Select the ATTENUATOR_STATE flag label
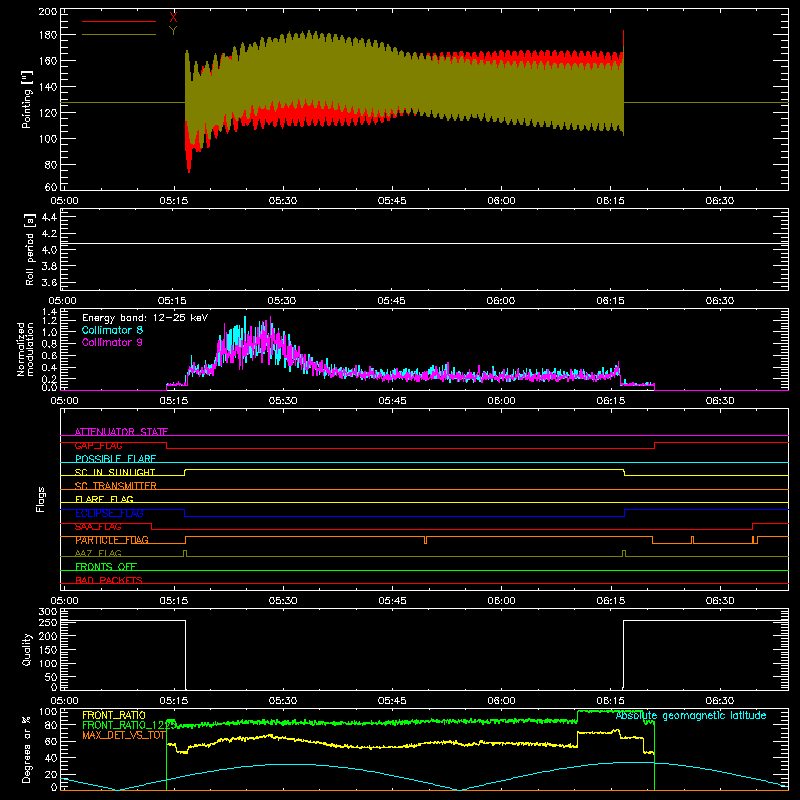 click(121, 432)
